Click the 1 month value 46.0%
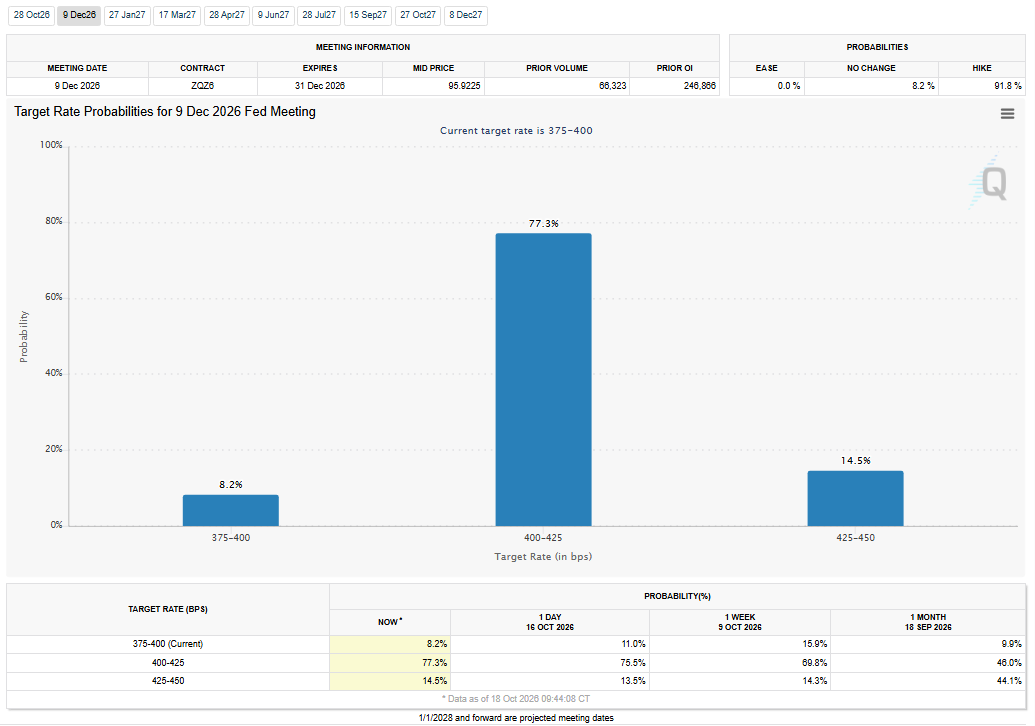The image size is (1035, 726). [1009, 663]
